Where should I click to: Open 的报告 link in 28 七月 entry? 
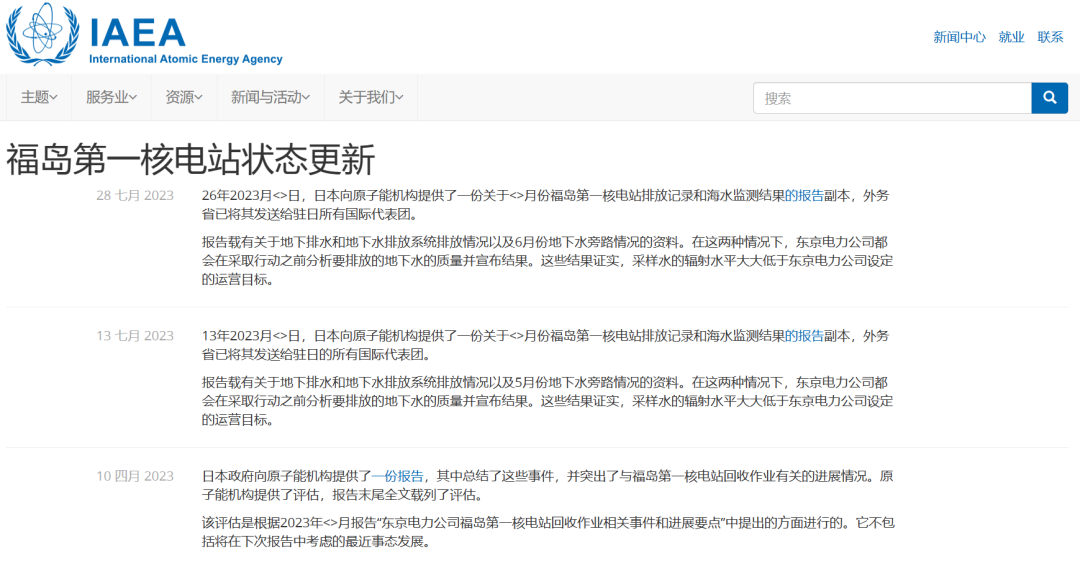[x=804, y=196]
